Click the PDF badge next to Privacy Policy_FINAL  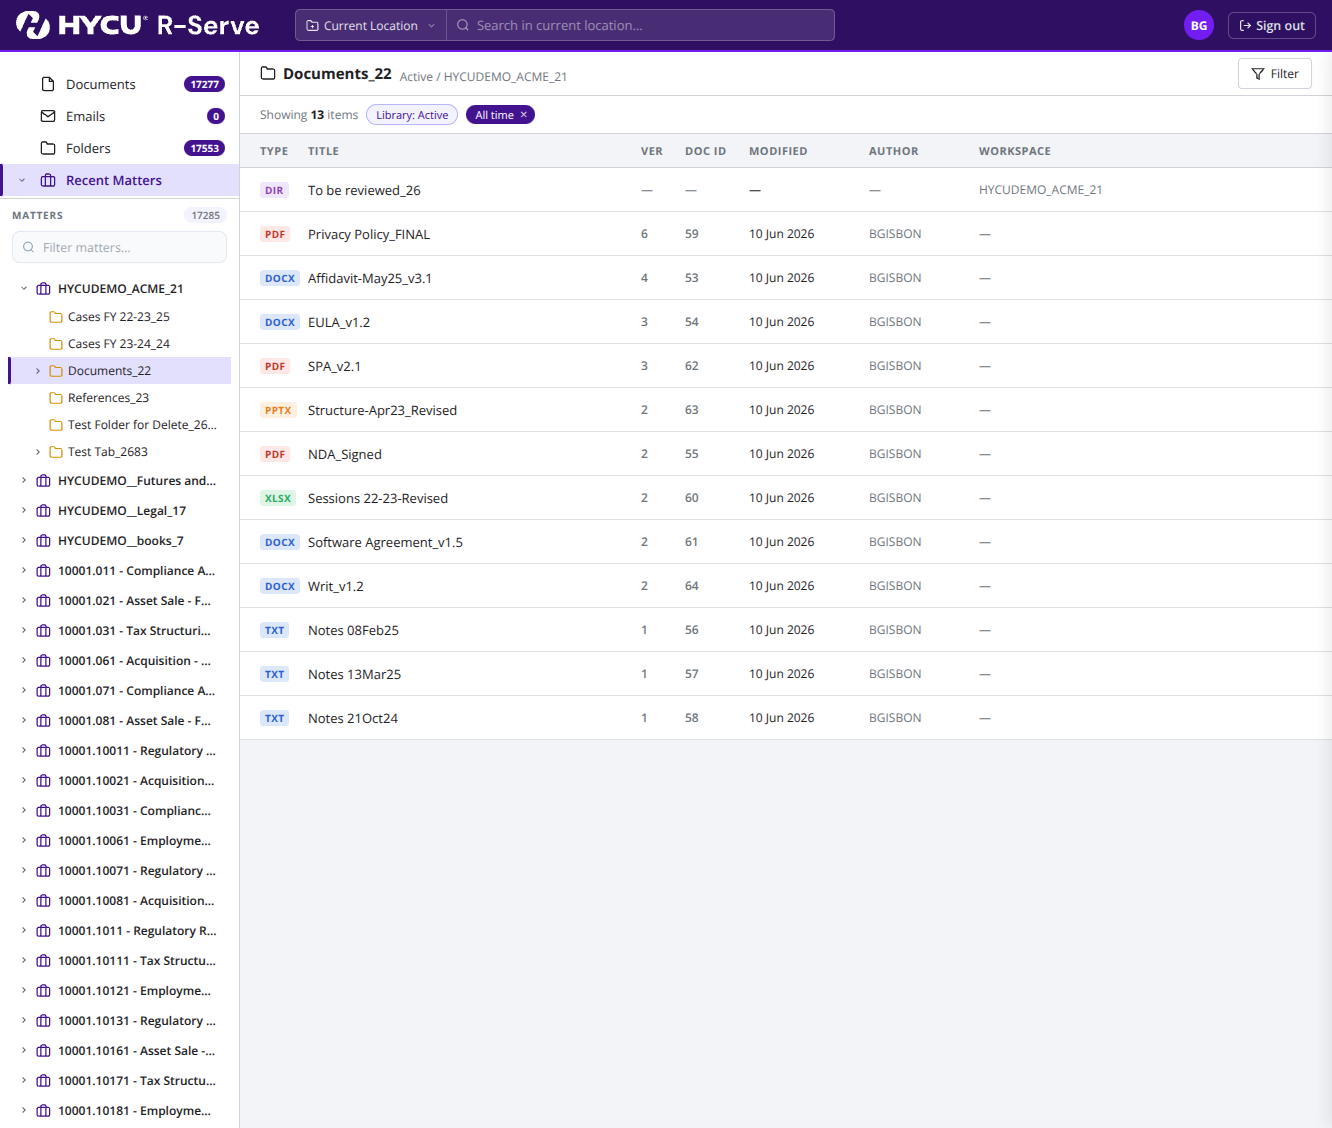click(275, 234)
